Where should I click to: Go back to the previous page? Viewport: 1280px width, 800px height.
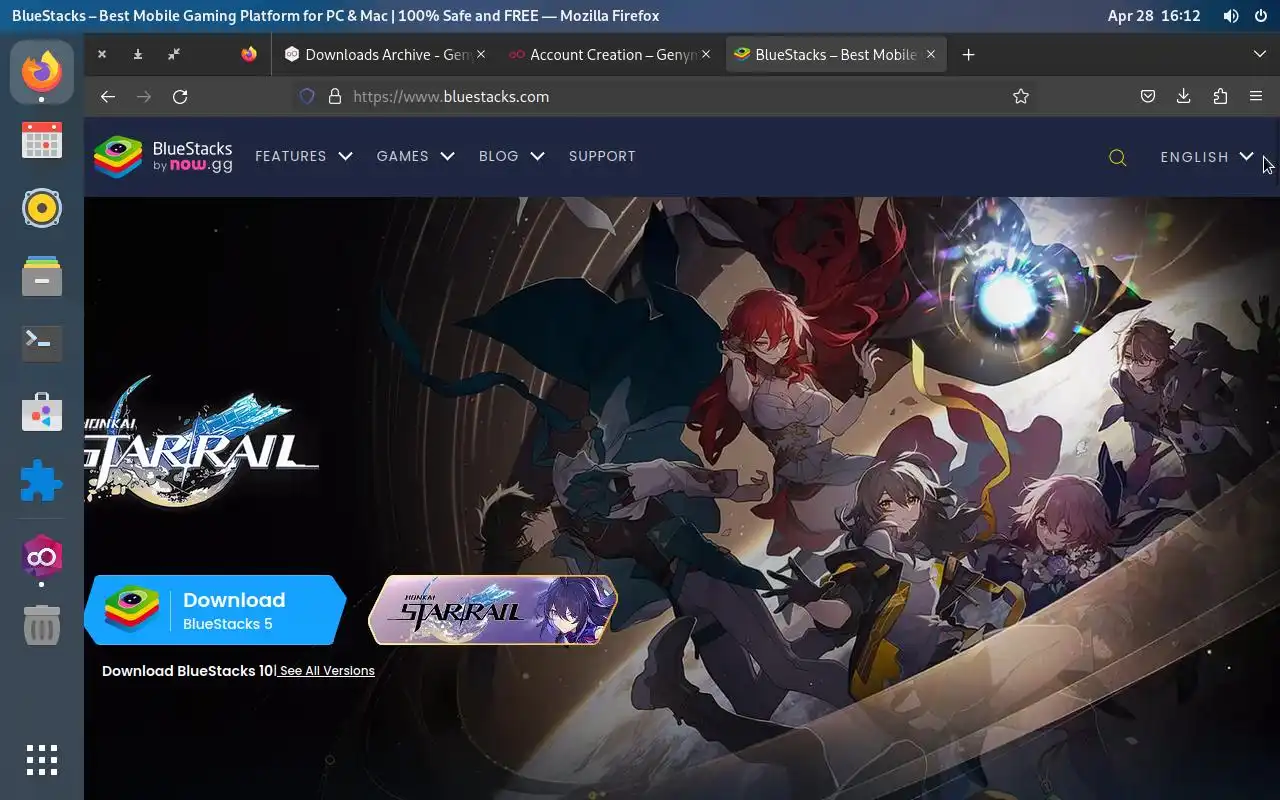108,97
